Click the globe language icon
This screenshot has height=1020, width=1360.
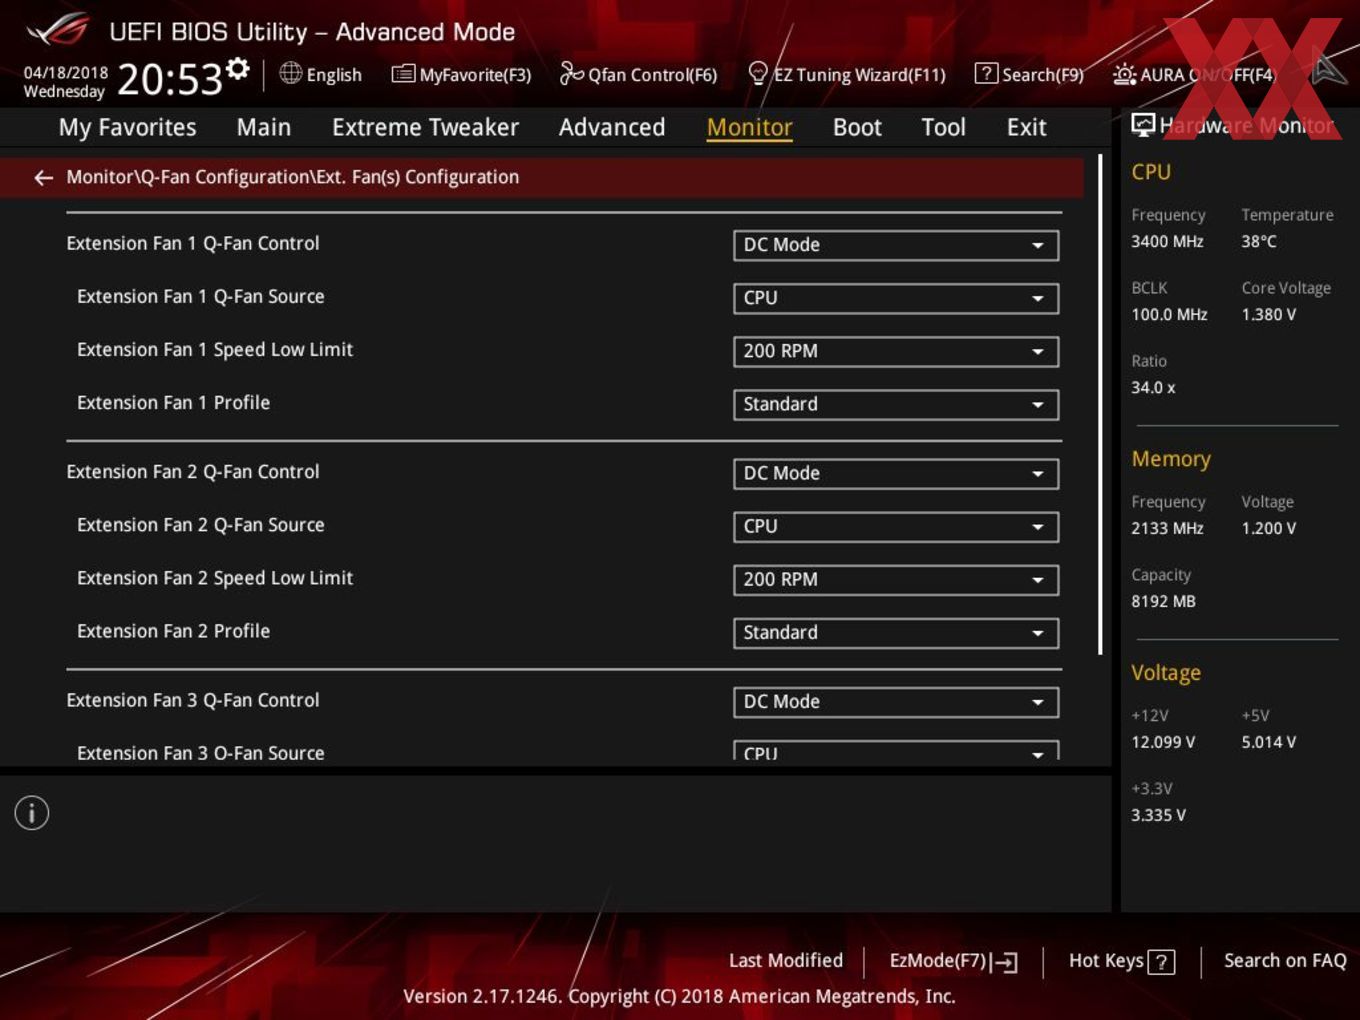tap(290, 73)
